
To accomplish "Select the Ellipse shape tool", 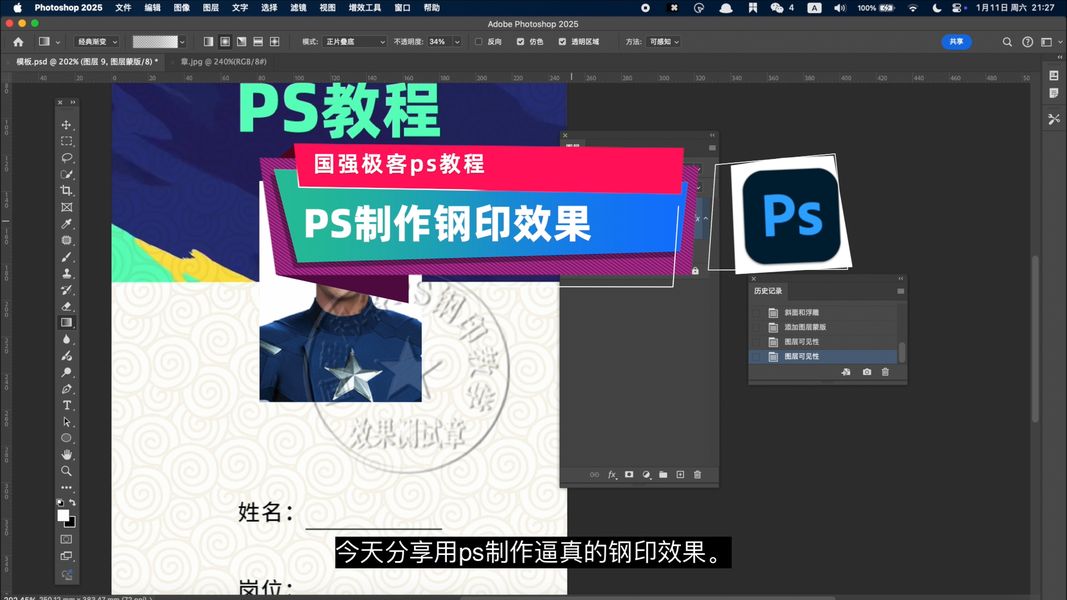I will tap(66, 438).
